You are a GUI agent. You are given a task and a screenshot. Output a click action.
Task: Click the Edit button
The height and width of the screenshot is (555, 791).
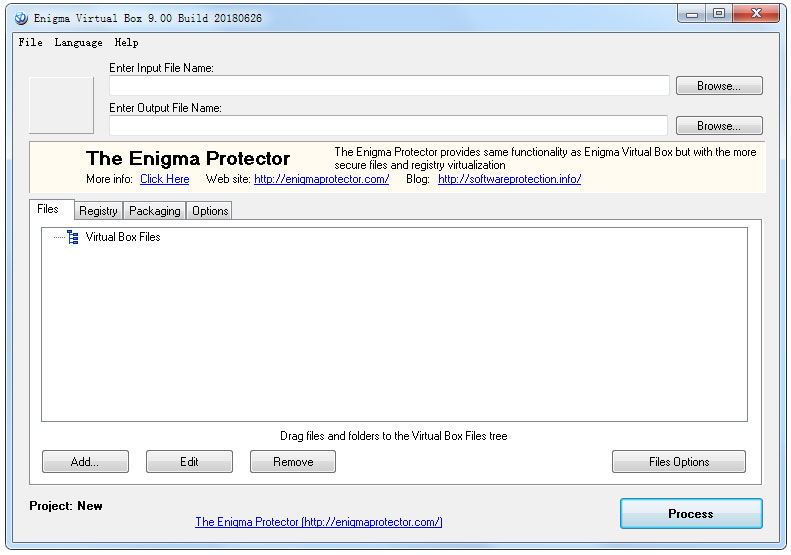click(189, 462)
